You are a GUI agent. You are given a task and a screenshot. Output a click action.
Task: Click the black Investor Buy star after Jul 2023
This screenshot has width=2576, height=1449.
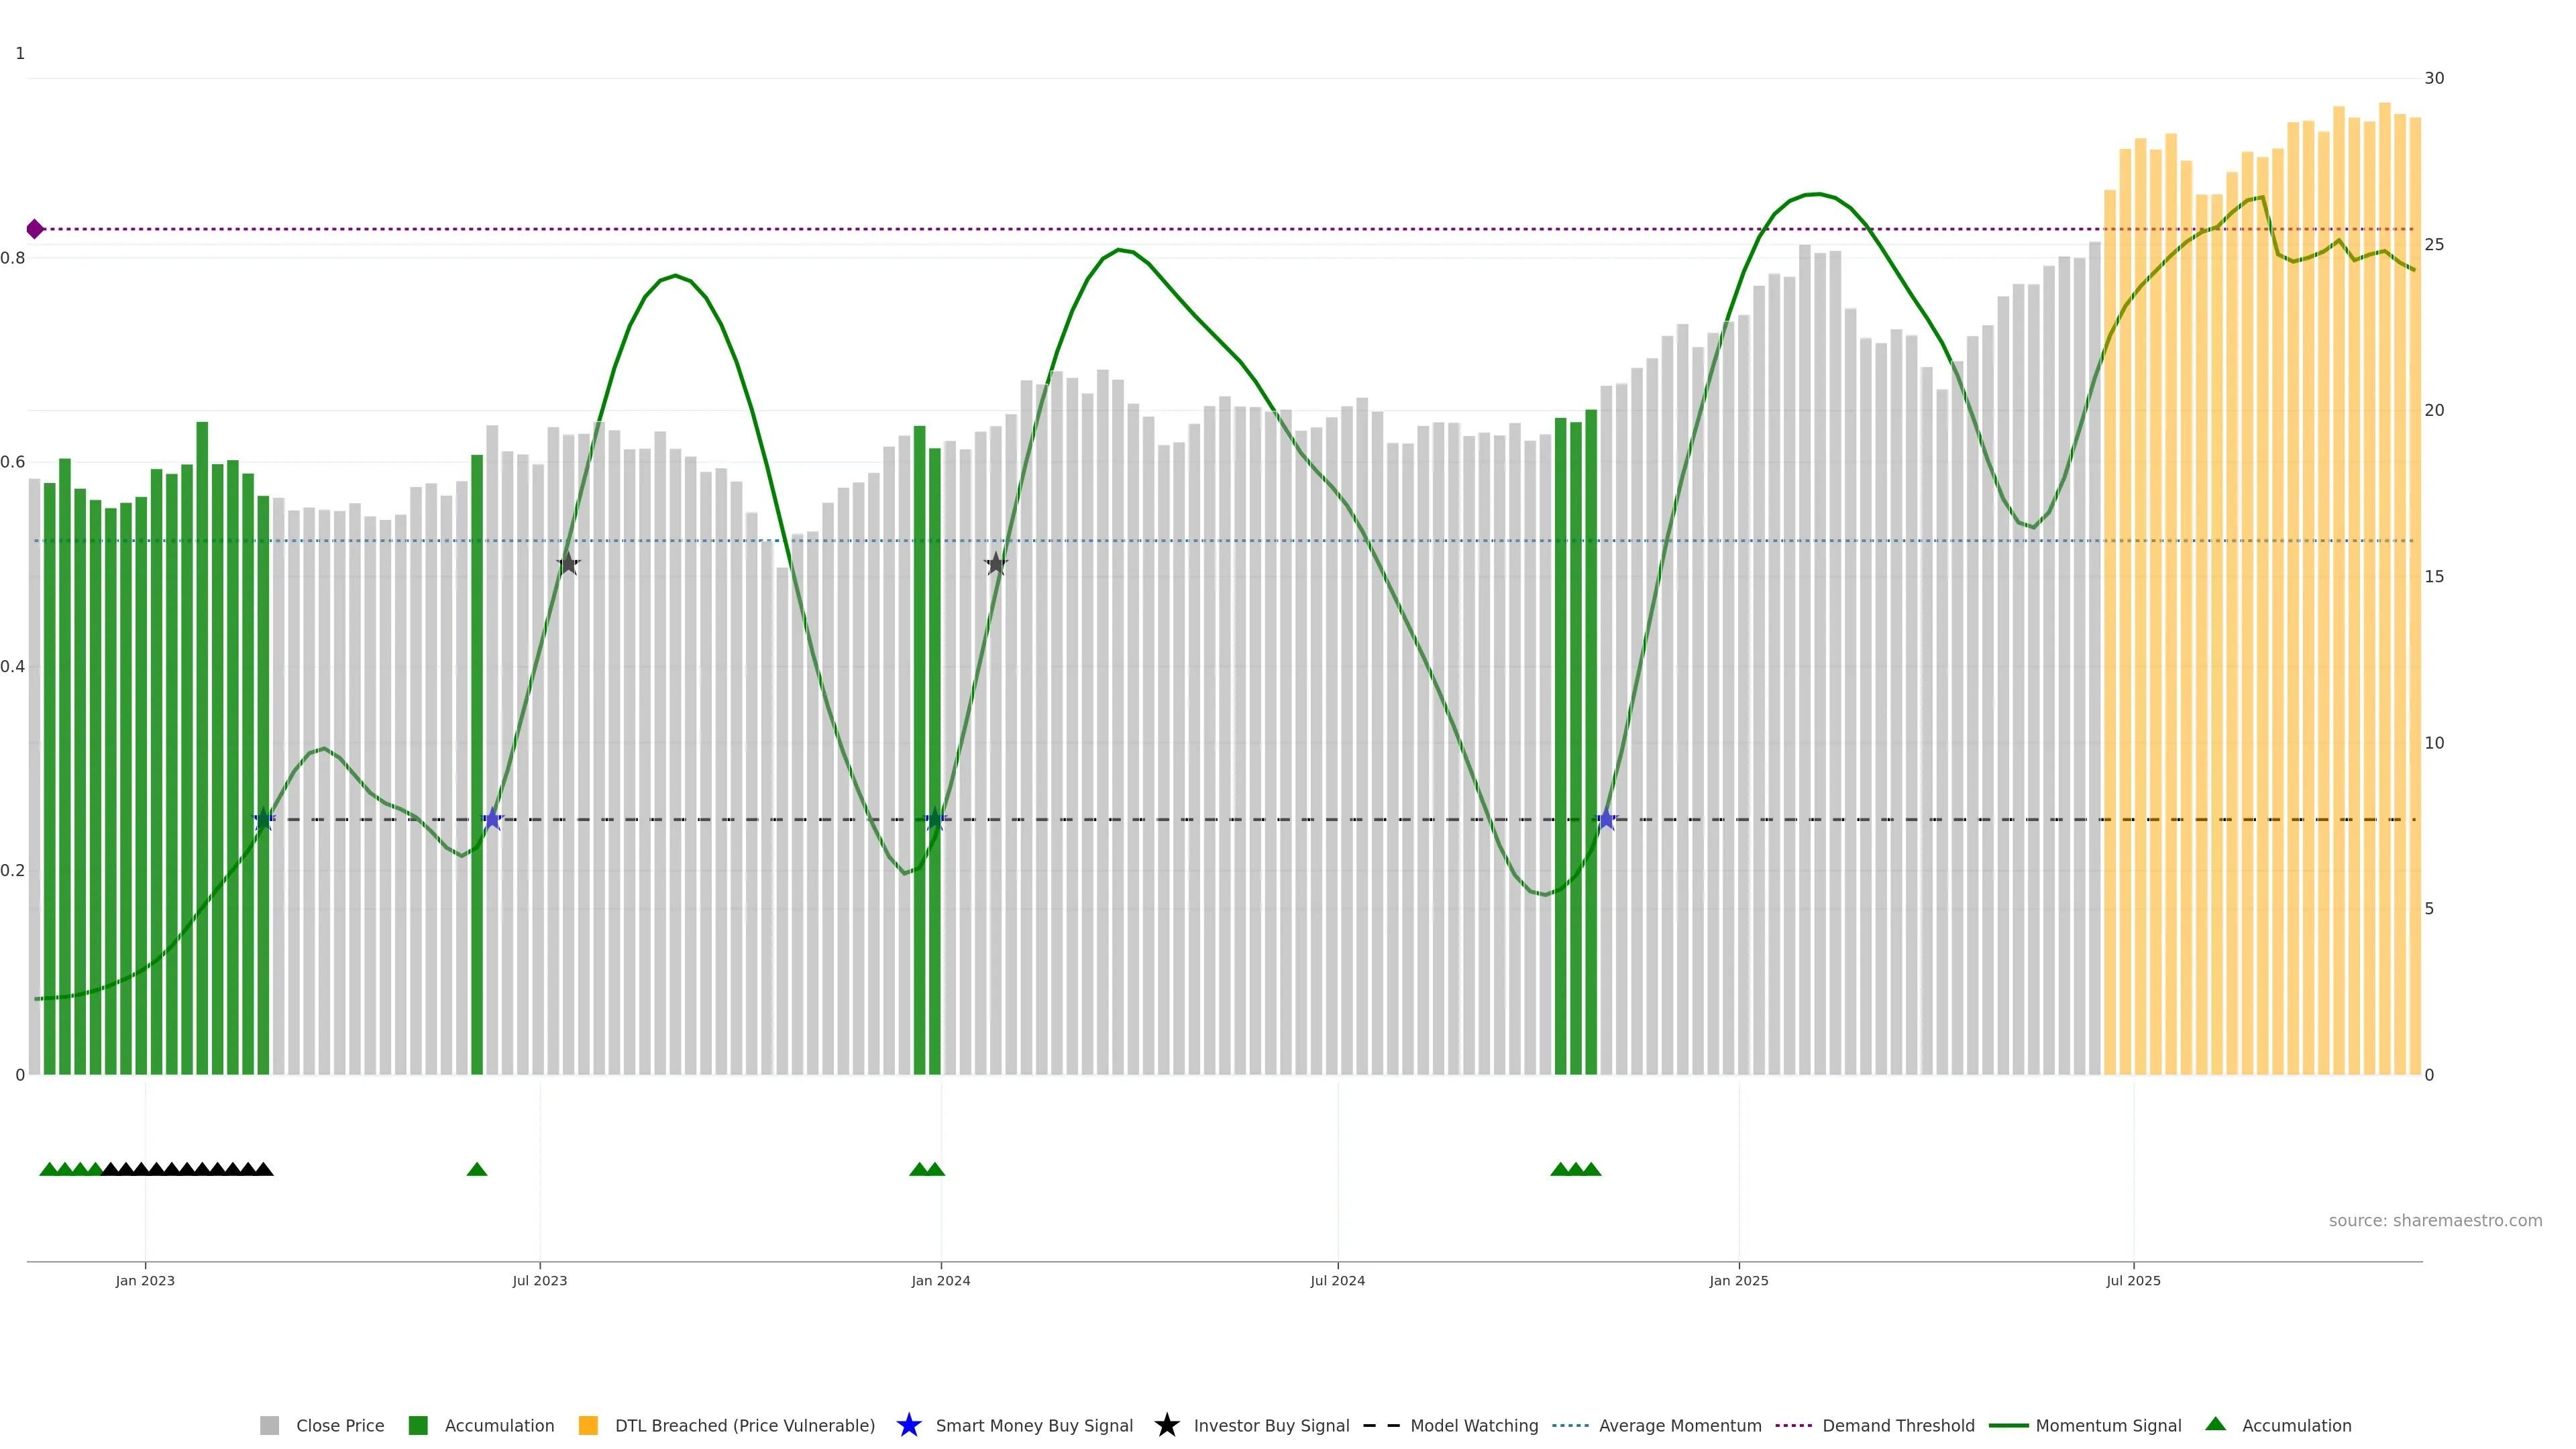pyautogui.click(x=568, y=564)
